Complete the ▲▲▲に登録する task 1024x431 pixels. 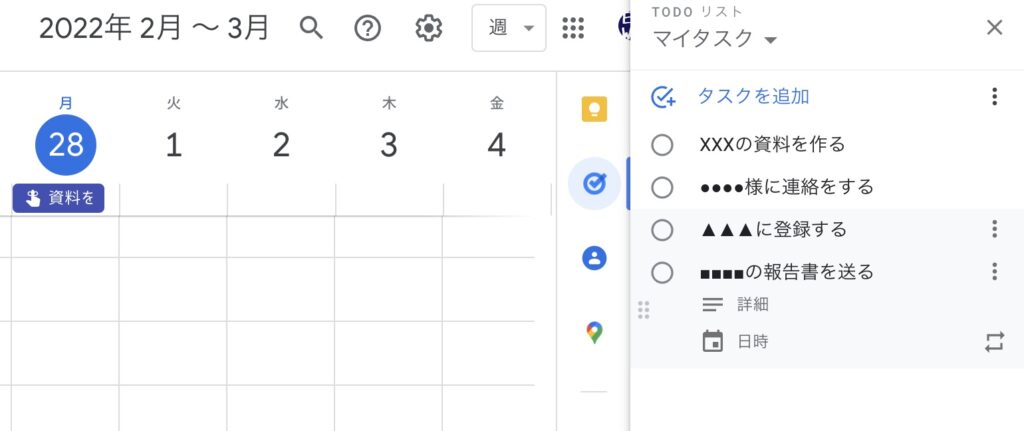pos(662,230)
